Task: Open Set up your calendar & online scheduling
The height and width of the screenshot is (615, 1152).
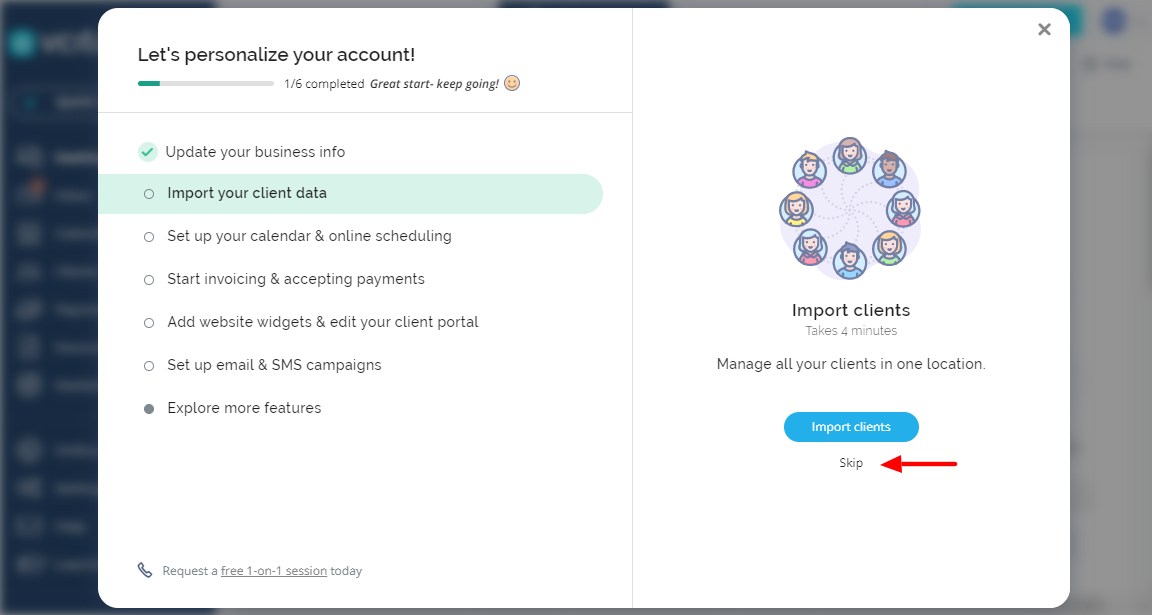Action: 309,237
